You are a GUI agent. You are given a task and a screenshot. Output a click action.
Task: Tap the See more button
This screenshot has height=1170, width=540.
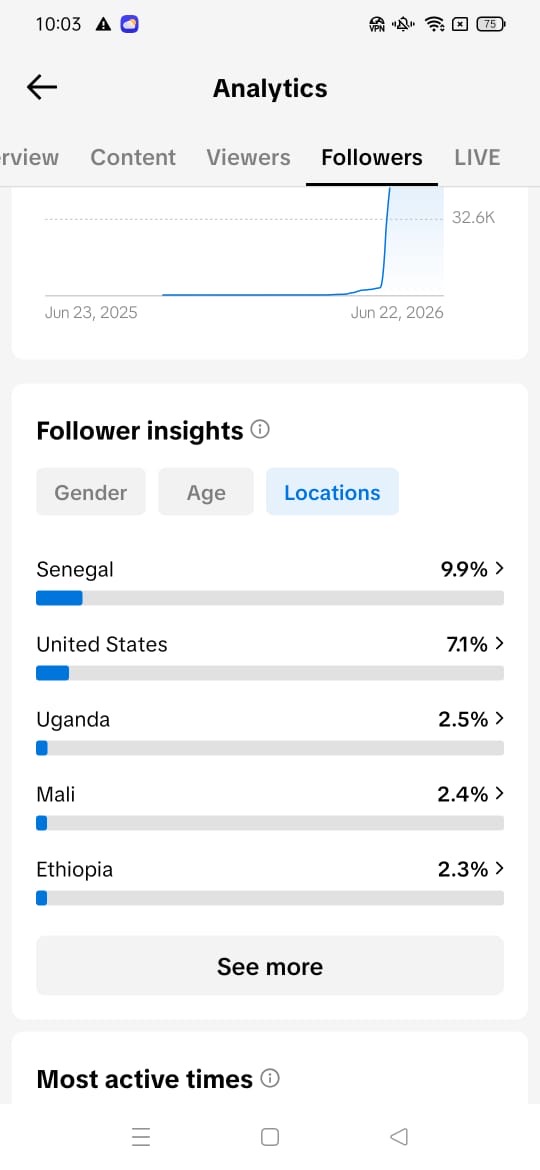point(270,966)
